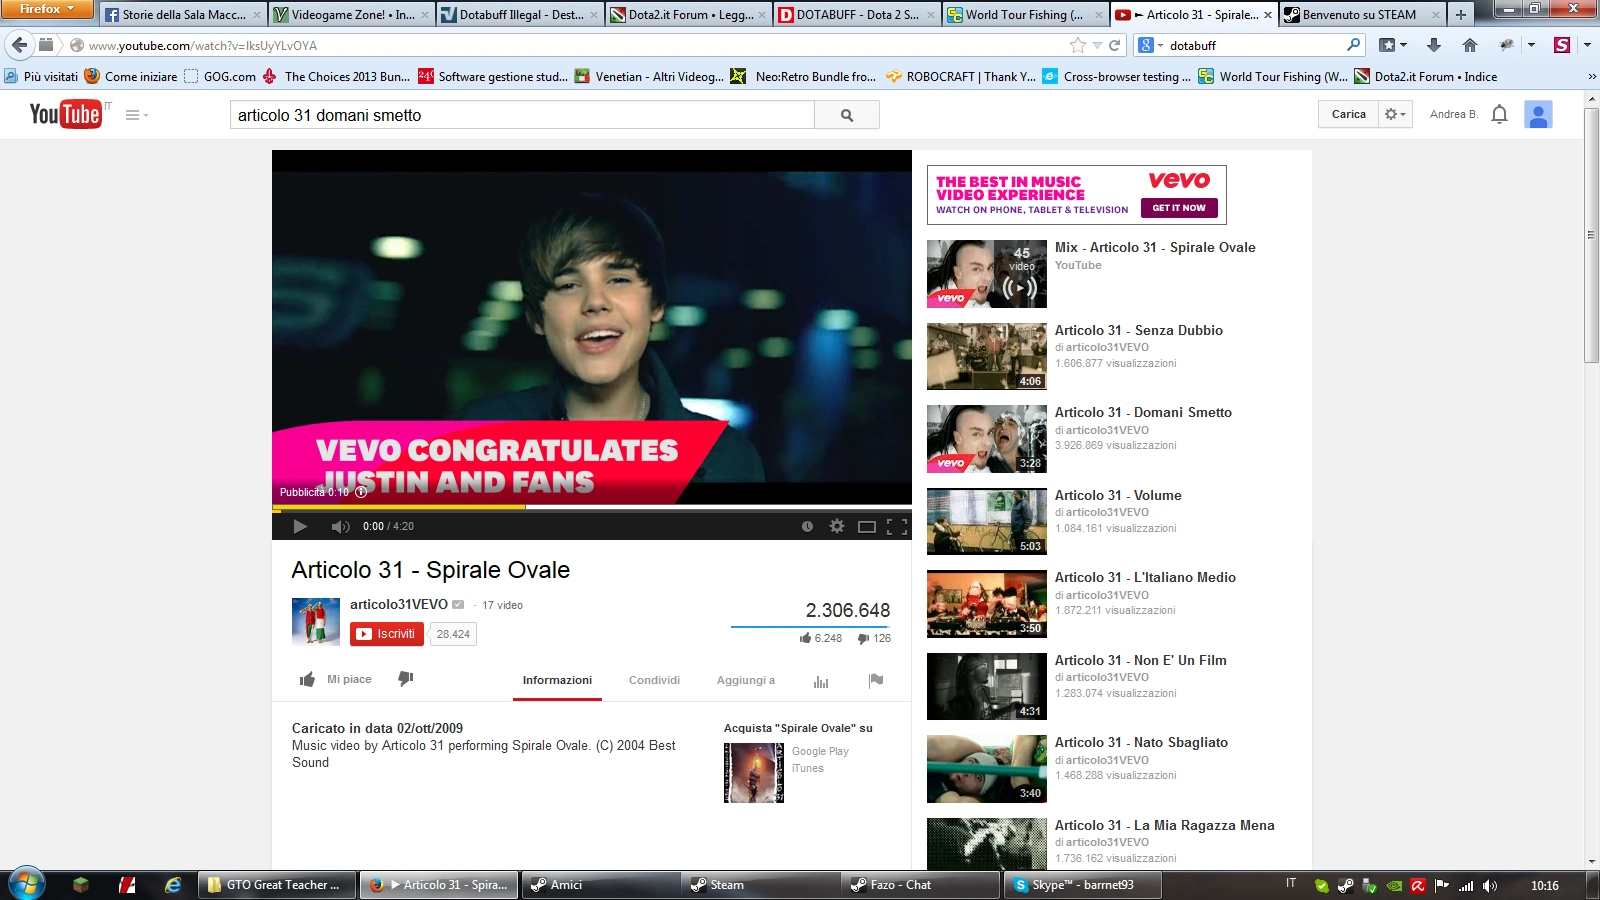1600x900 pixels.
Task: Open Articolo 31 - L'Italiano Medio video
Action: [1145, 577]
